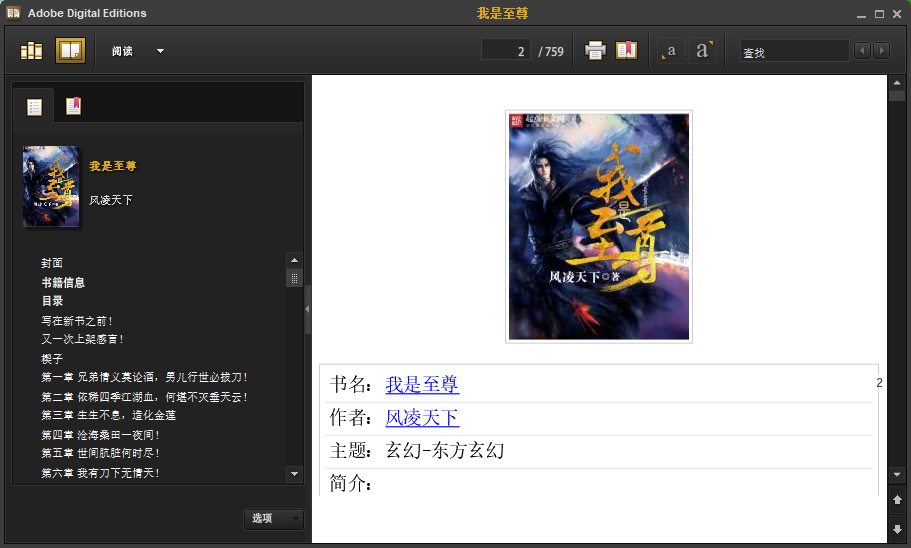Go to previous page arrow
The width and height of the screenshot is (911, 548).
point(897,500)
